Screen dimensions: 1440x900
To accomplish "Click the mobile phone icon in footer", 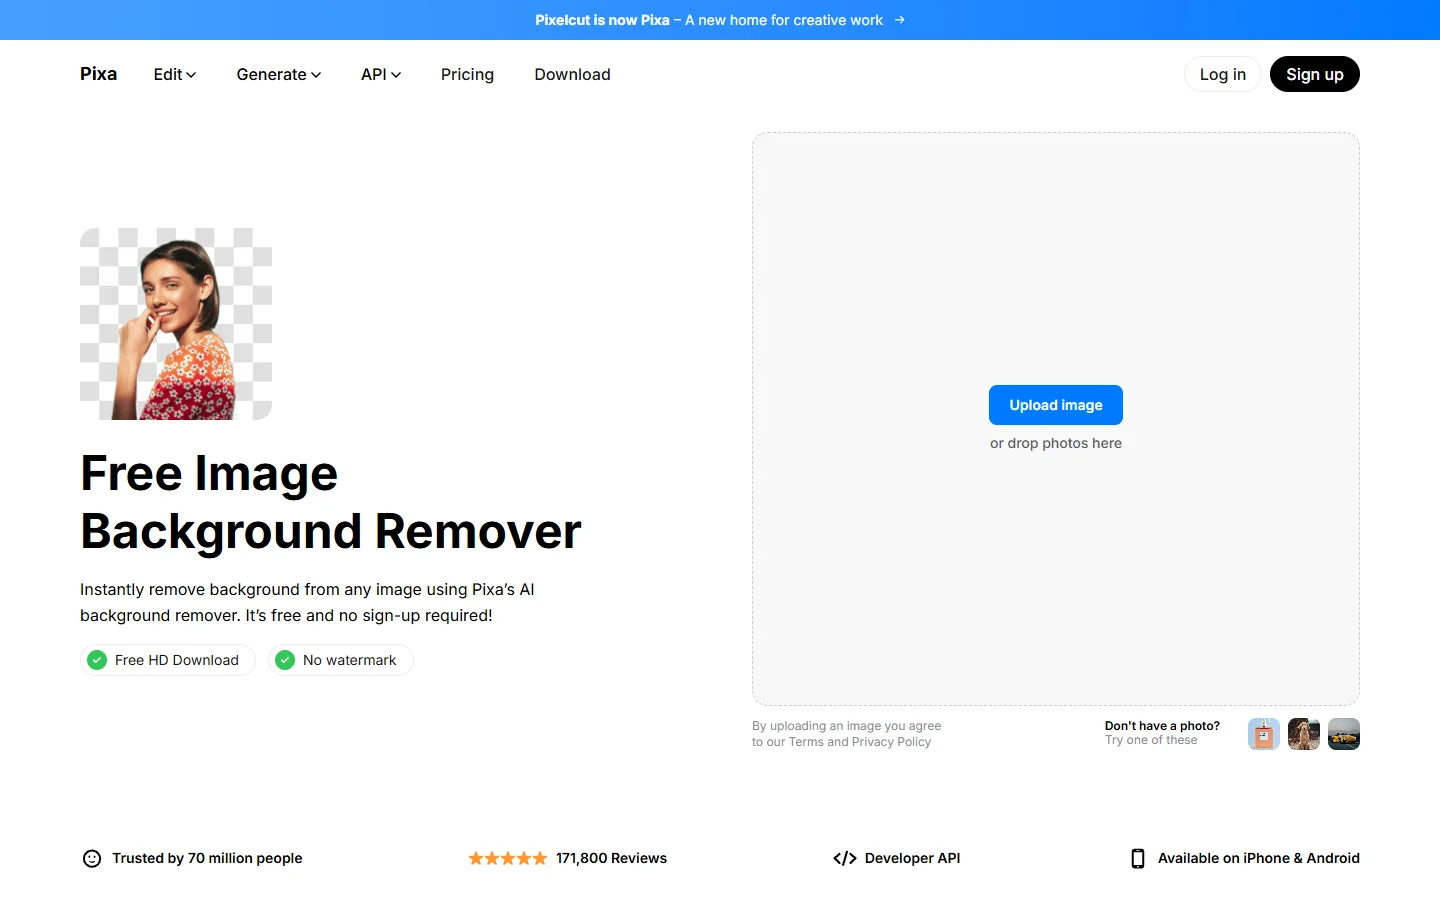I will click(1137, 858).
